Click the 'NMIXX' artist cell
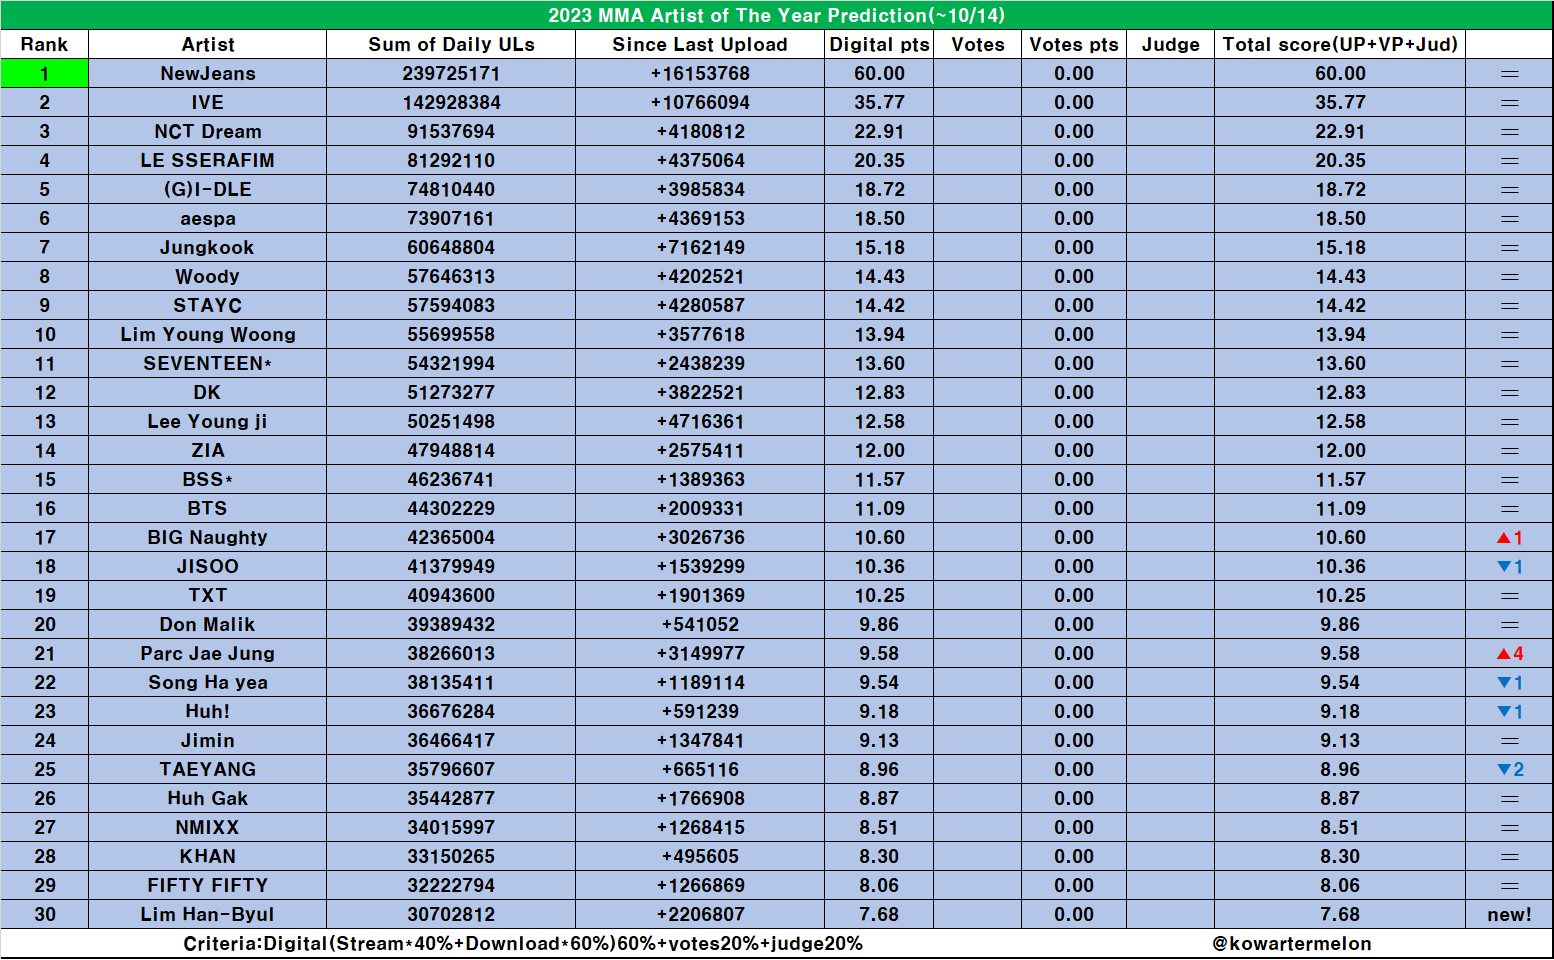The height and width of the screenshot is (960, 1554). [208, 828]
